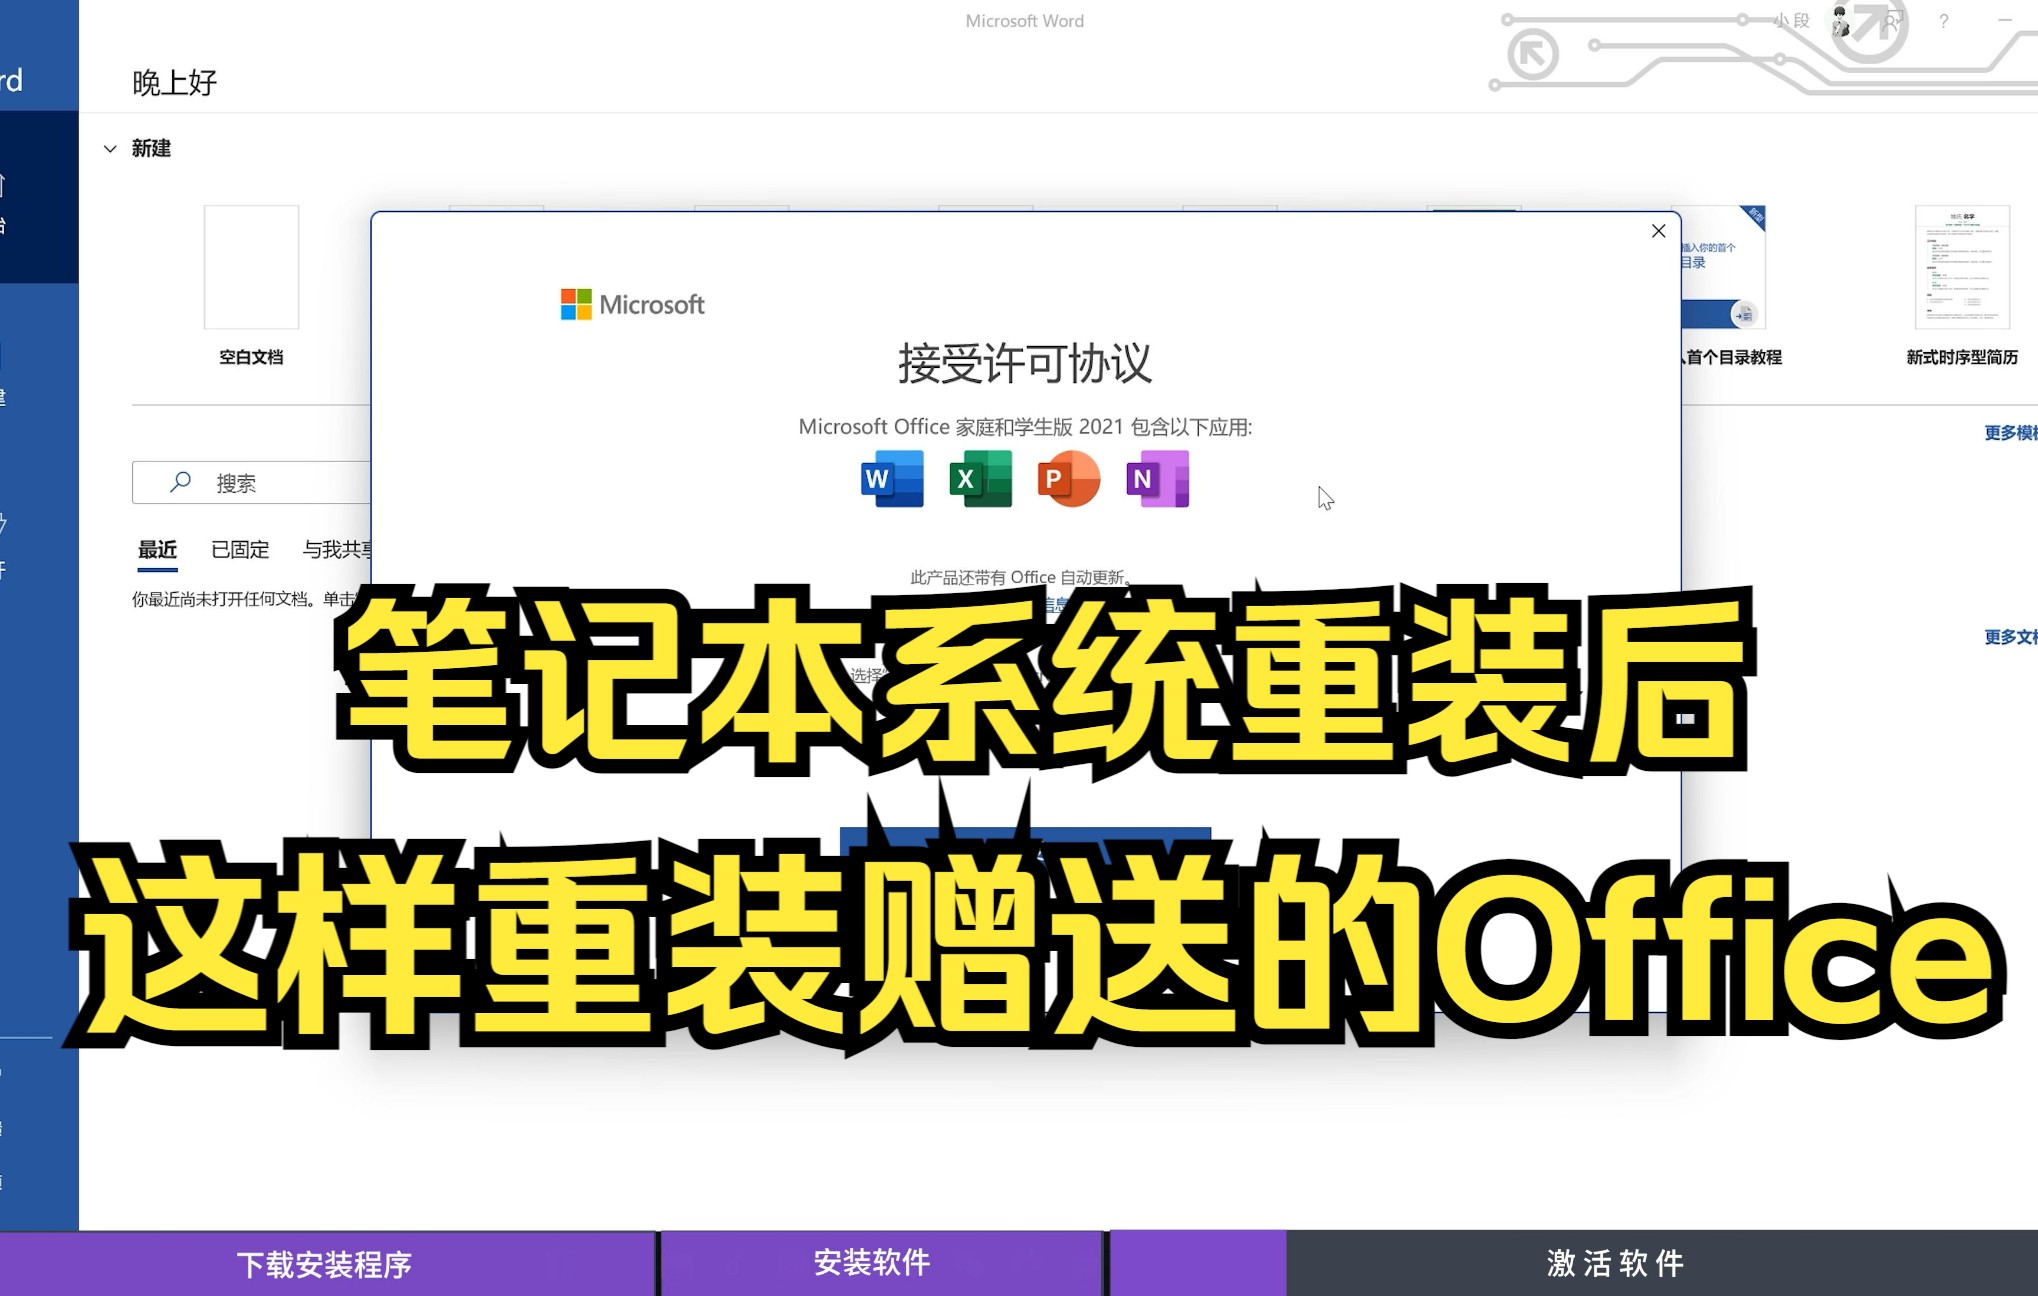Open the 空白文档 blank document thumbnail

click(251, 267)
